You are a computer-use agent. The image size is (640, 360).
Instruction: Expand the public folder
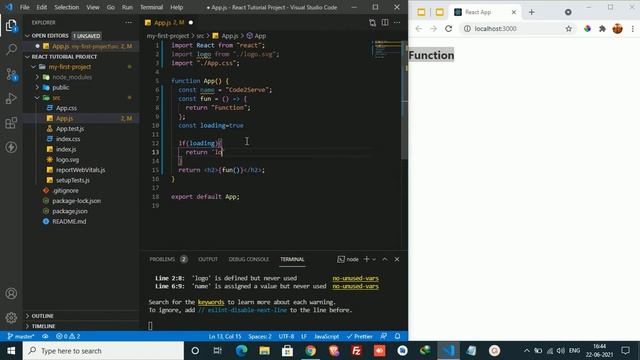coord(38,87)
